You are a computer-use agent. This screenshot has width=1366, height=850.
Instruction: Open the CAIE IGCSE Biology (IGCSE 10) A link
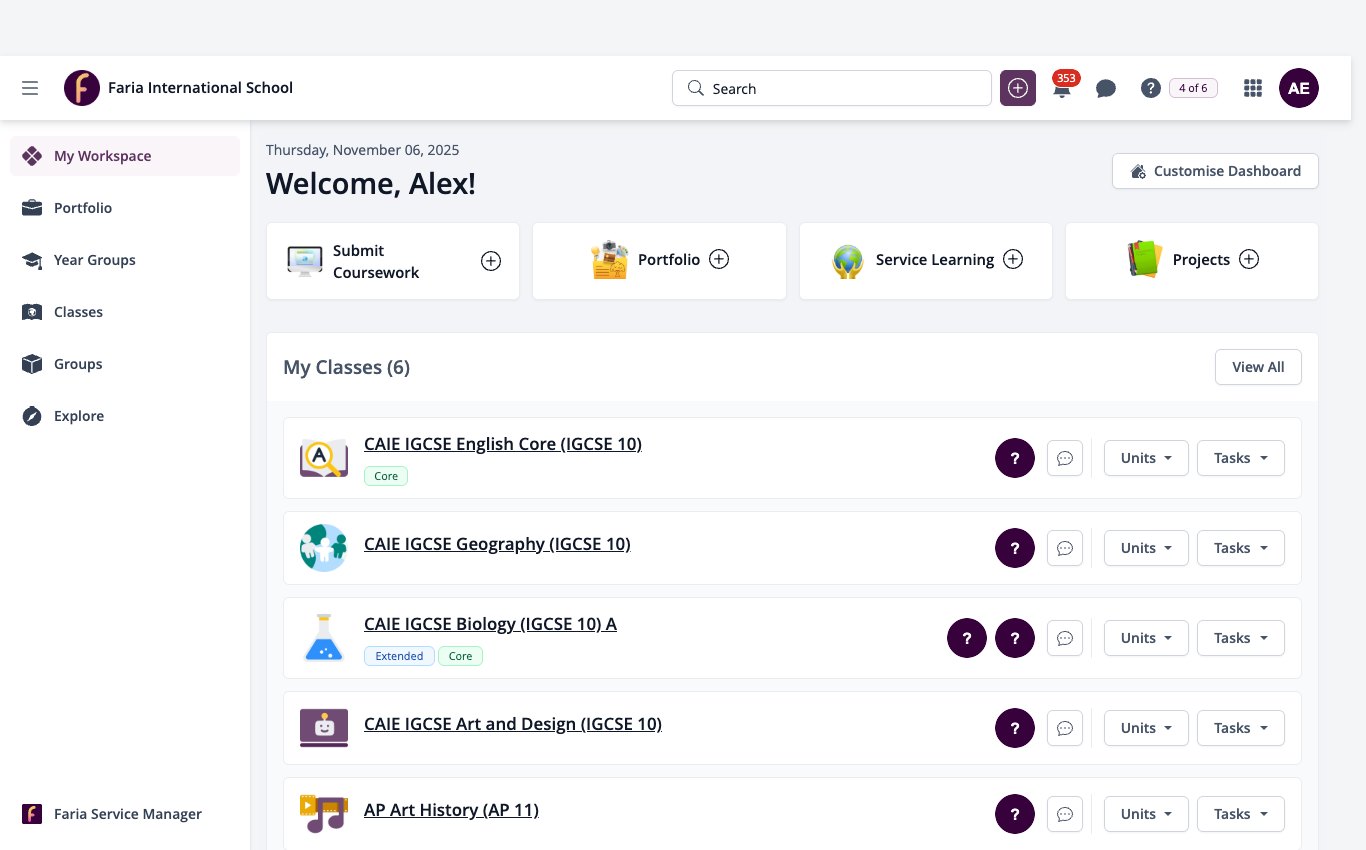[490, 624]
